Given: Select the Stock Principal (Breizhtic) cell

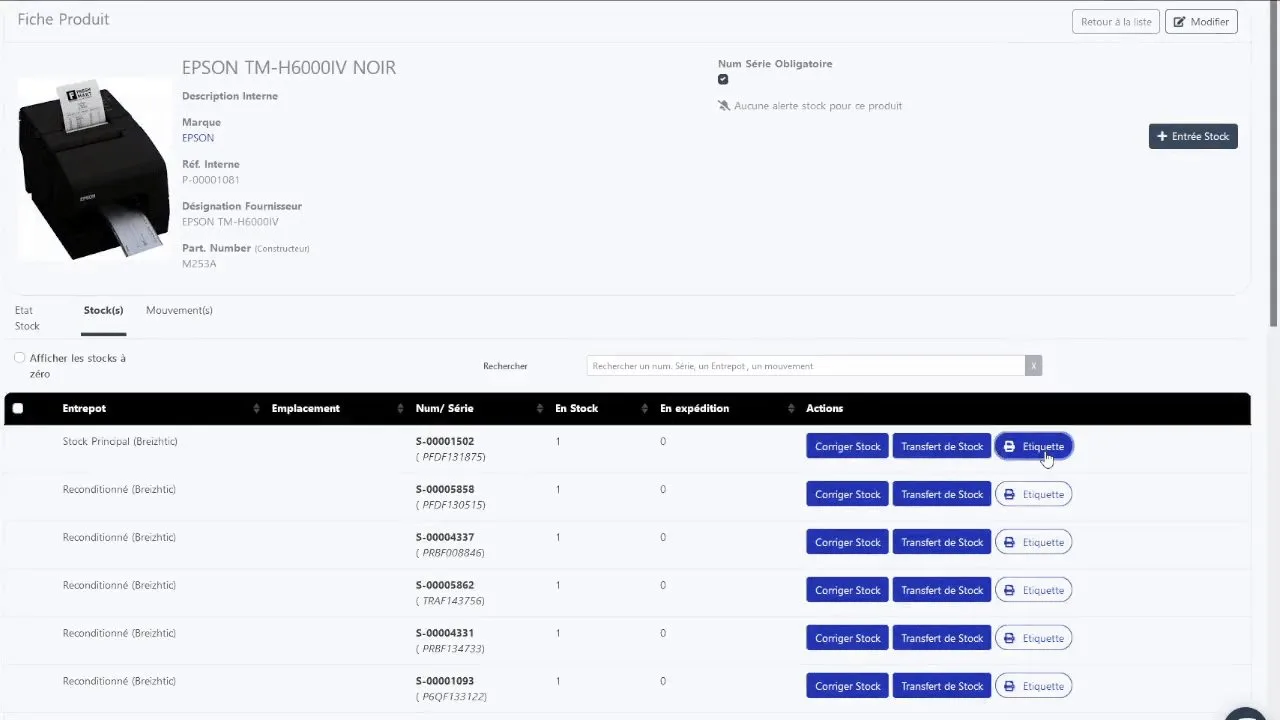Looking at the screenshot, I should coord(120,441).
